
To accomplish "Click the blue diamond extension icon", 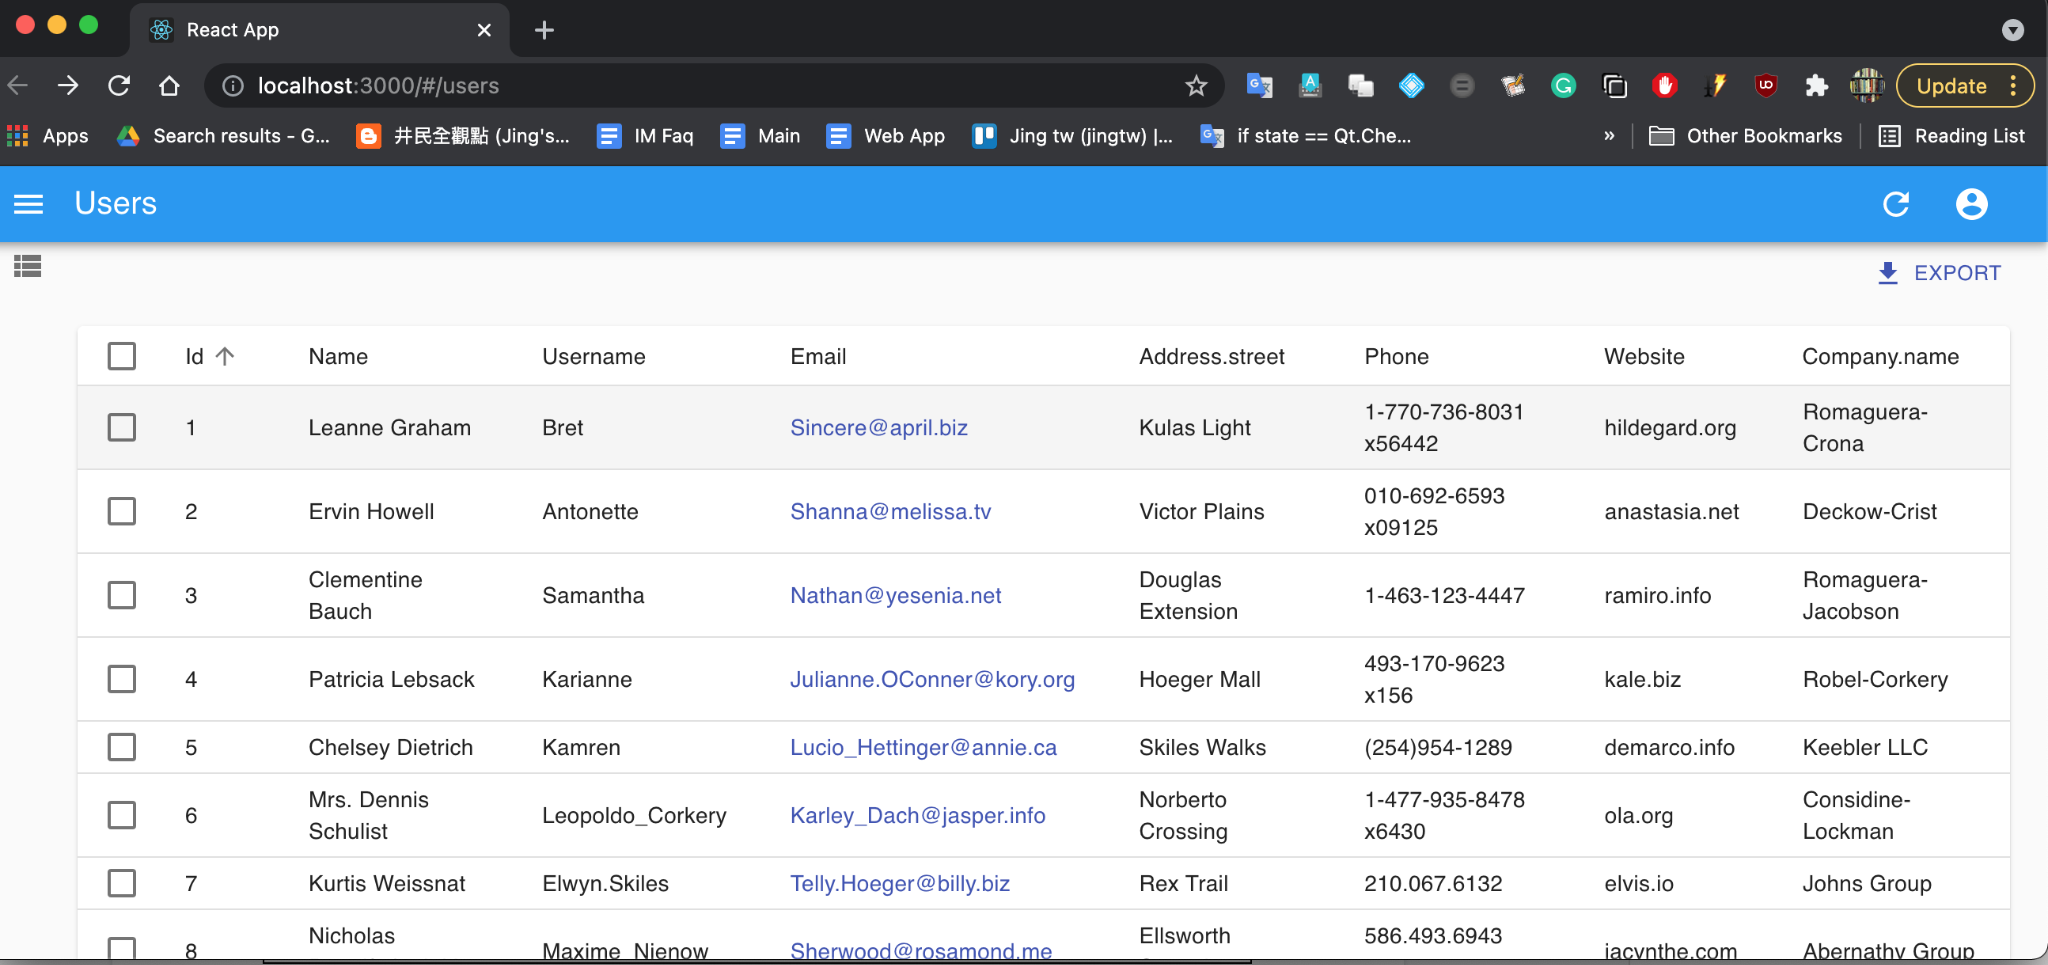I will [x=1411, y=86].
